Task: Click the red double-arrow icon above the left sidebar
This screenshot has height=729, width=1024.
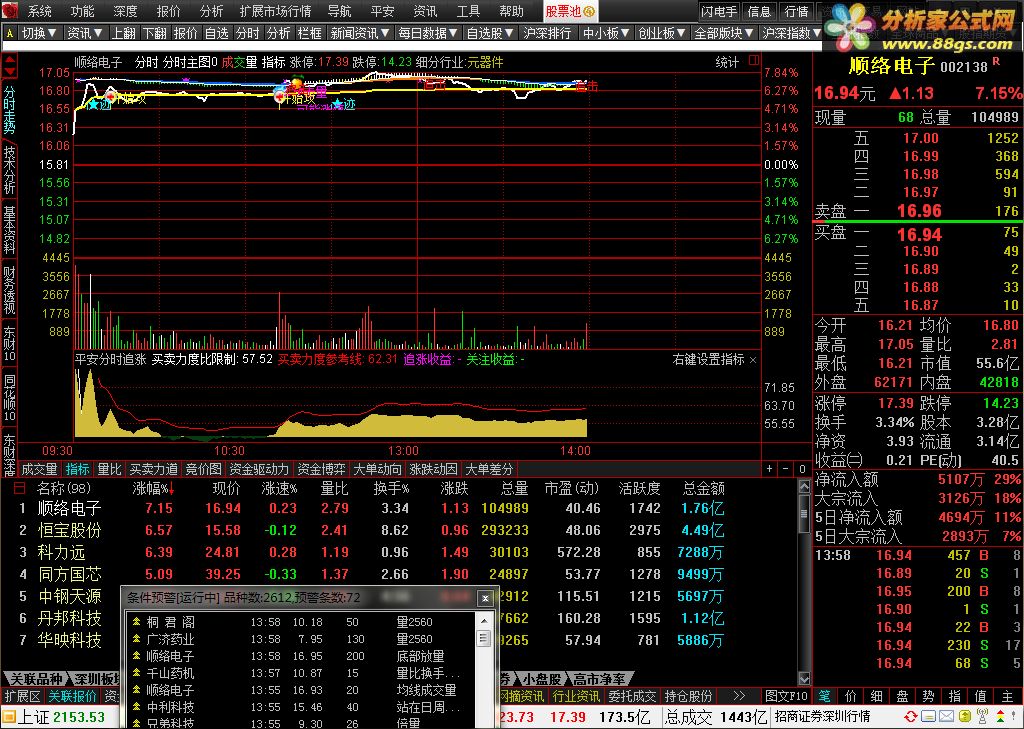Action: pyautogui.click(x=10, y=66)
